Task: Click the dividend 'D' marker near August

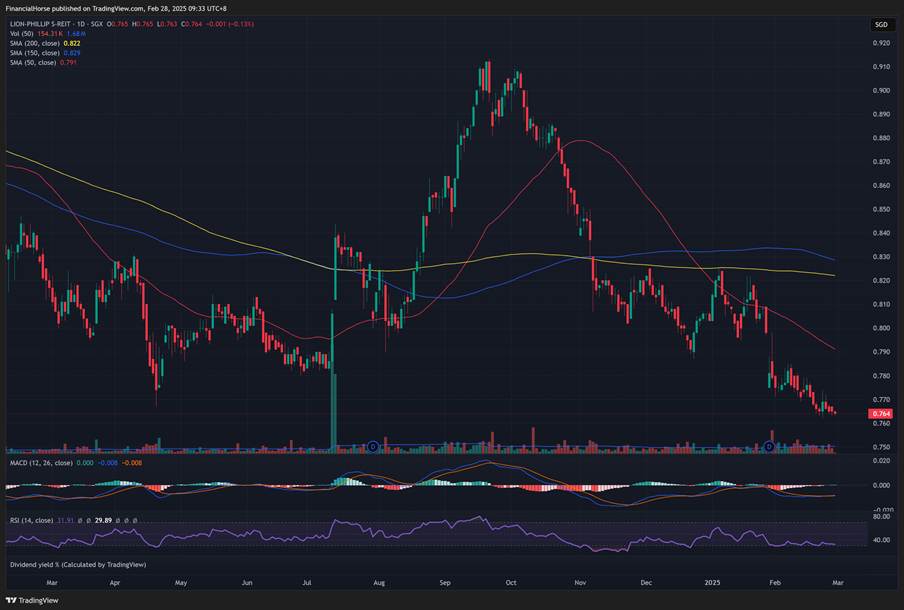Action: point(372,446)
